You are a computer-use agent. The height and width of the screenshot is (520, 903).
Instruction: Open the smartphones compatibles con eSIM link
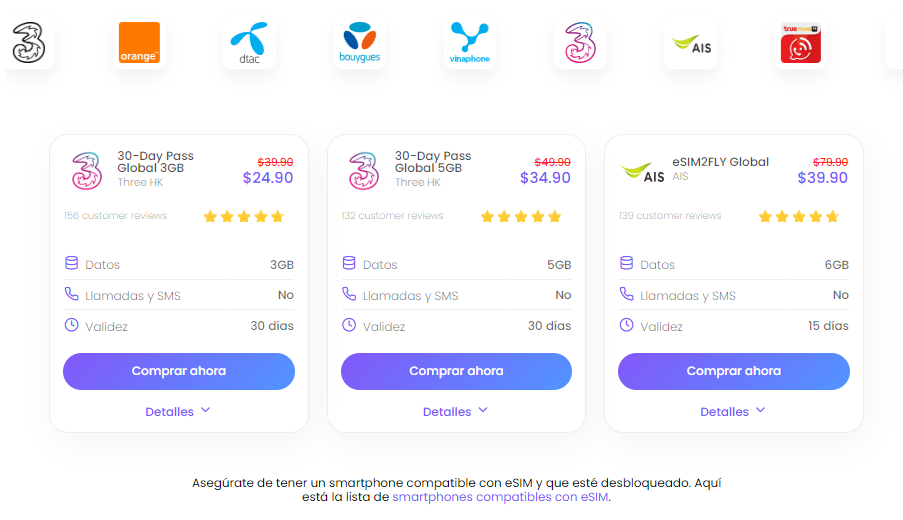click(x=500, y=496)
